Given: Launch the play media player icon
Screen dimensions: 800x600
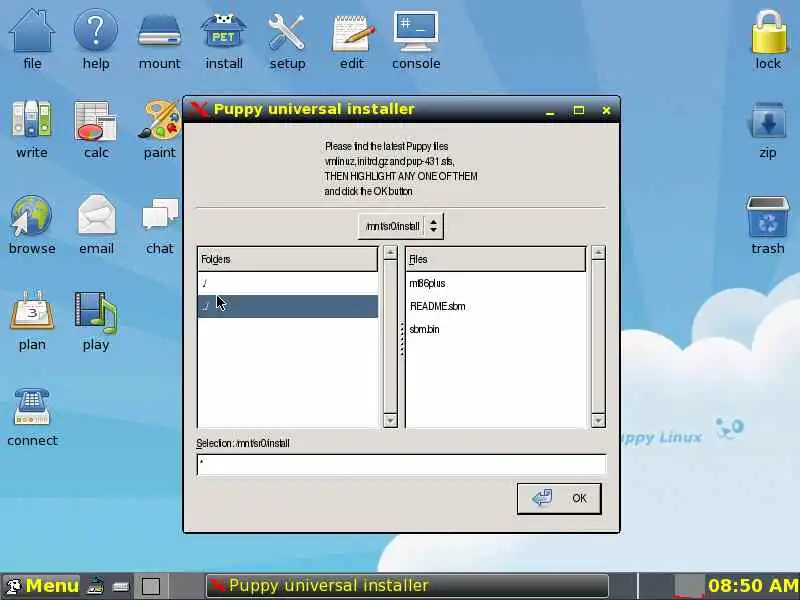Looking at the screenshot, I should [x=96, y=320].
